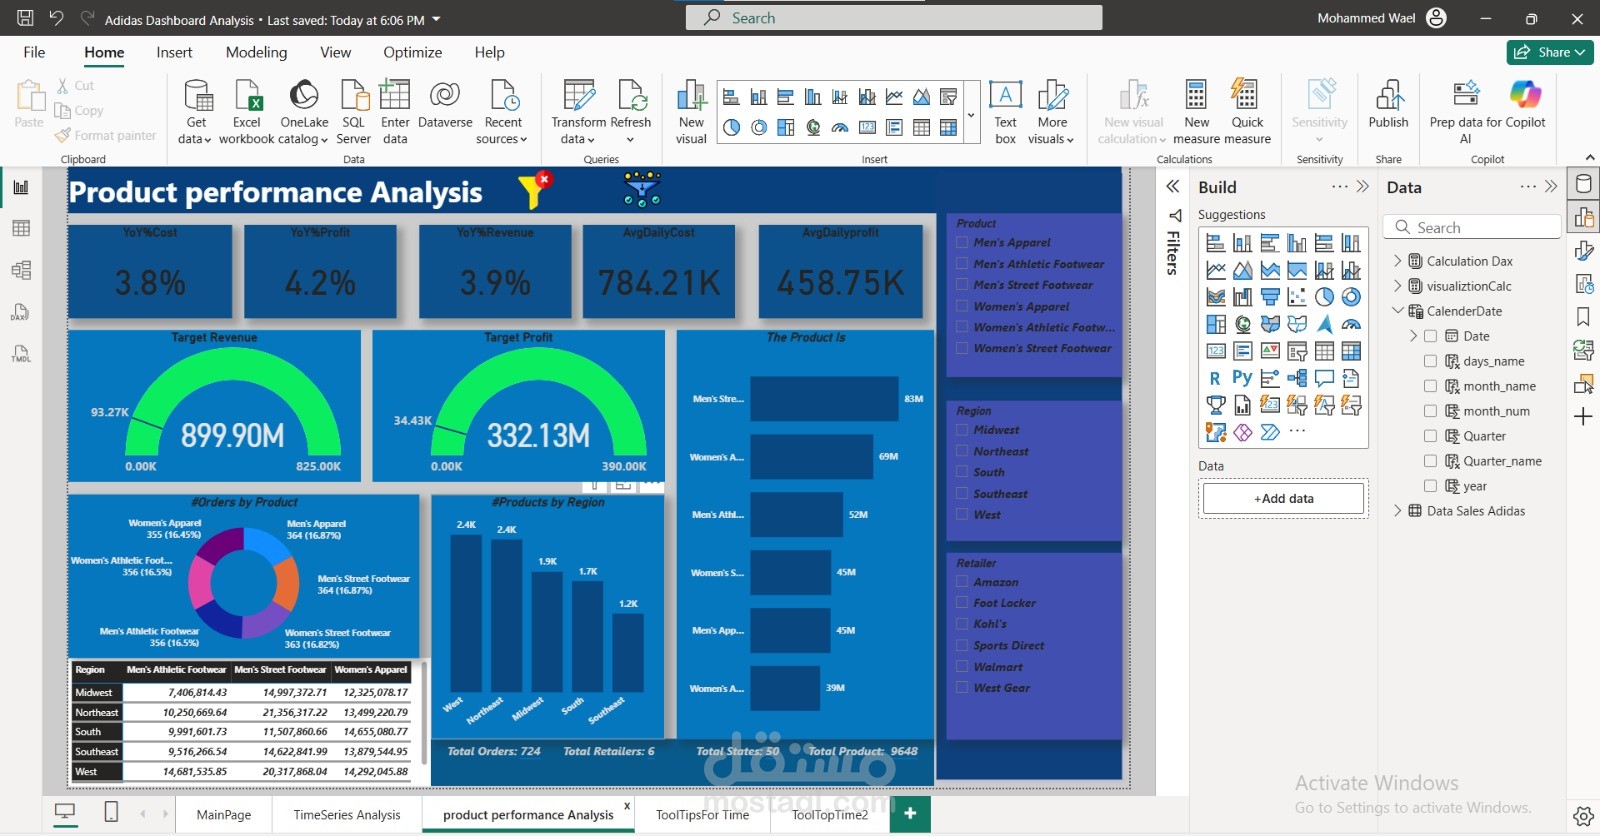
Task: Click the Target Revenue gauge
Action: 214,406
